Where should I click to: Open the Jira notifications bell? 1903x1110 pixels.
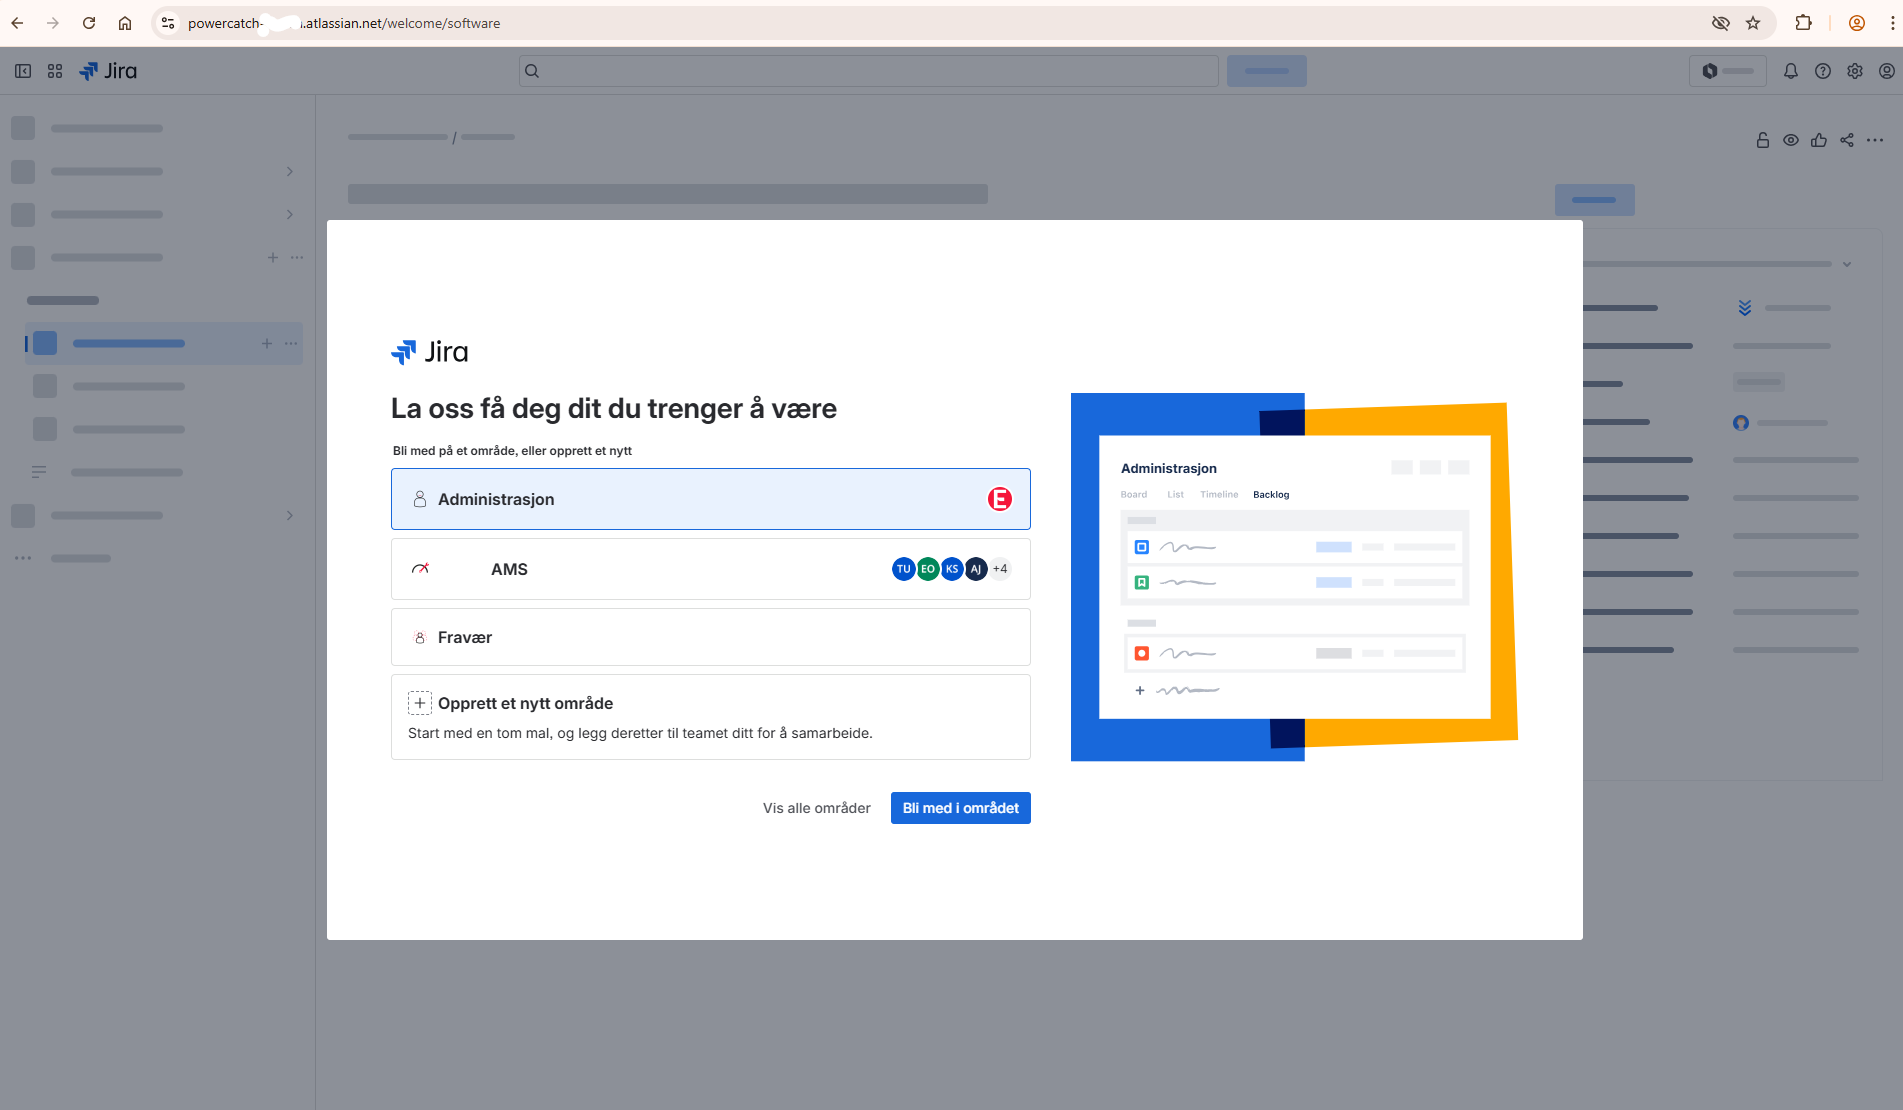pos(1791,71)
